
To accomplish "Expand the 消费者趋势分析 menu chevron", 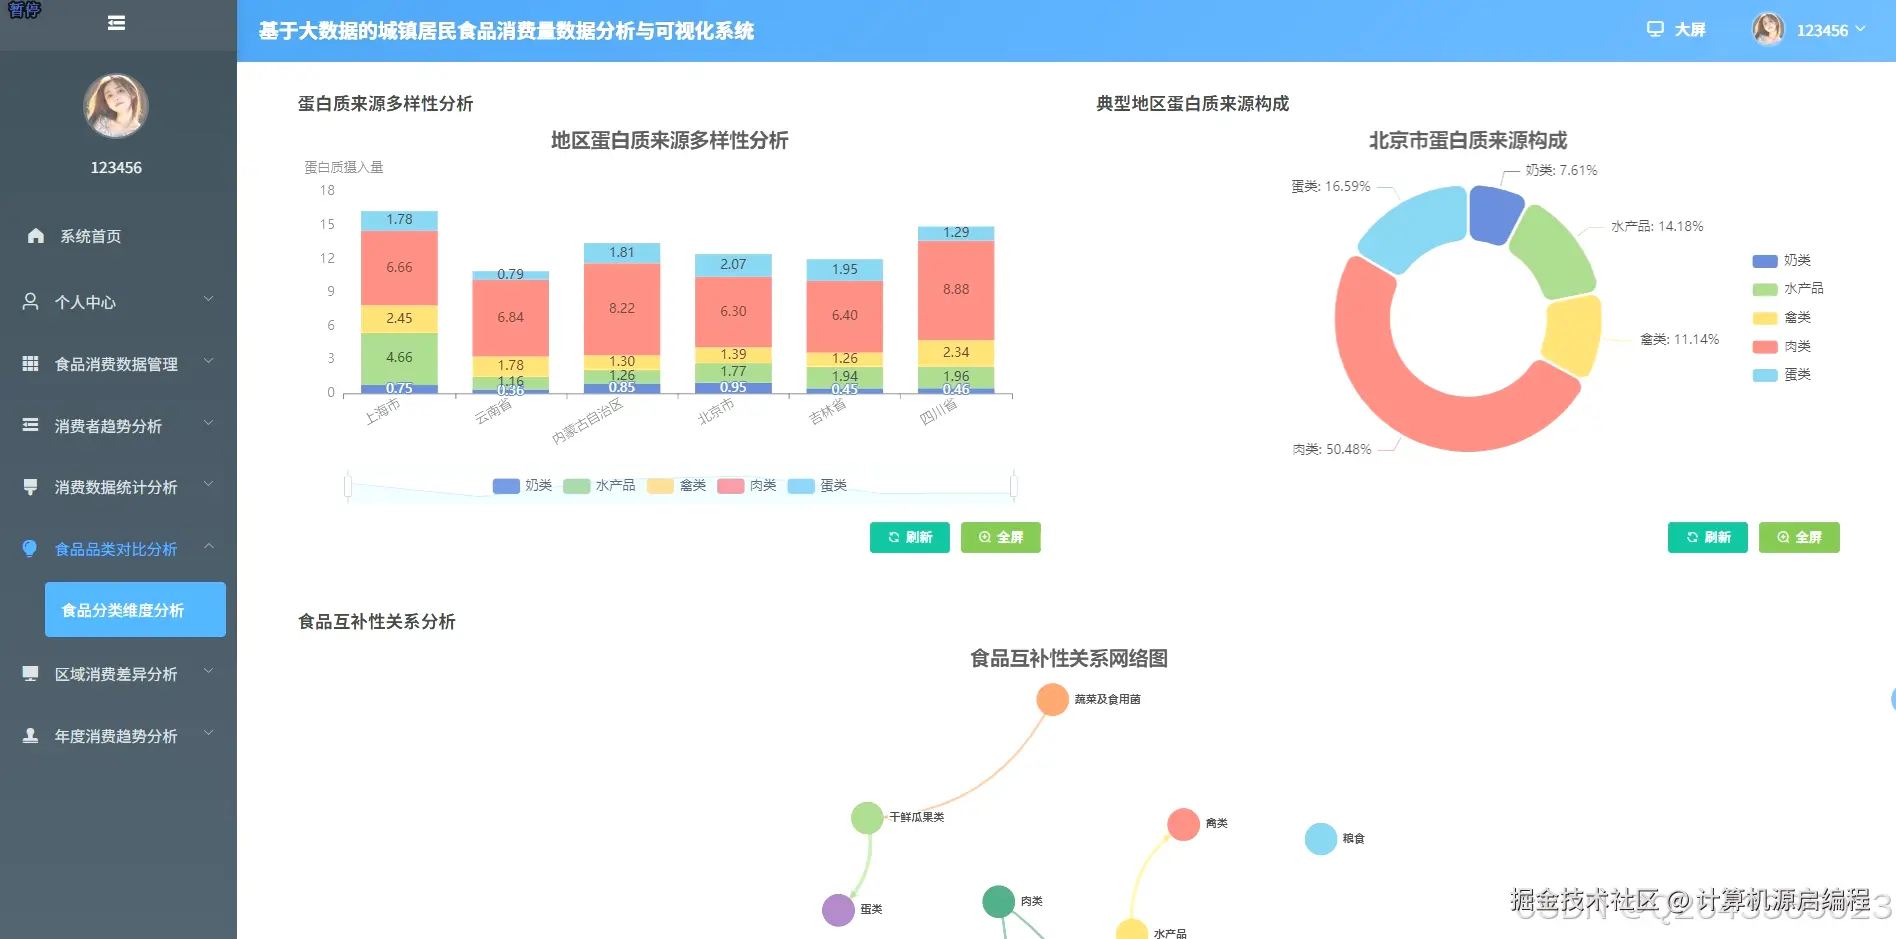I will point(208,425).
